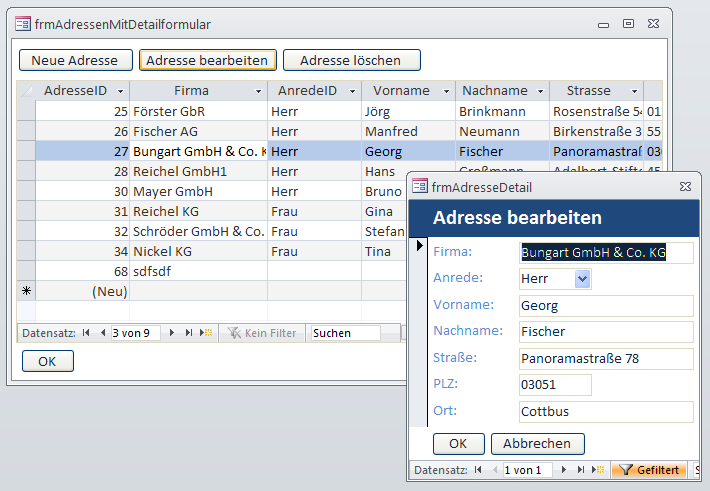Click the Abbrechen button

[x=537, y=443]
